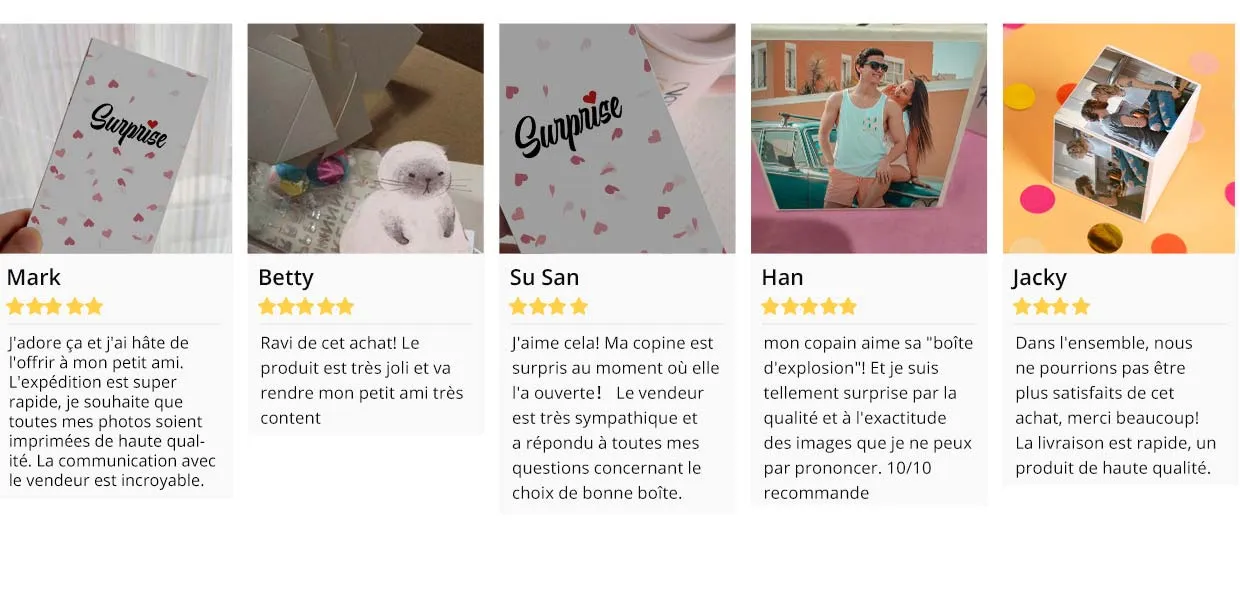Click Mark's review text about fast shipping

pyautogui.click(x=112, y=411)
